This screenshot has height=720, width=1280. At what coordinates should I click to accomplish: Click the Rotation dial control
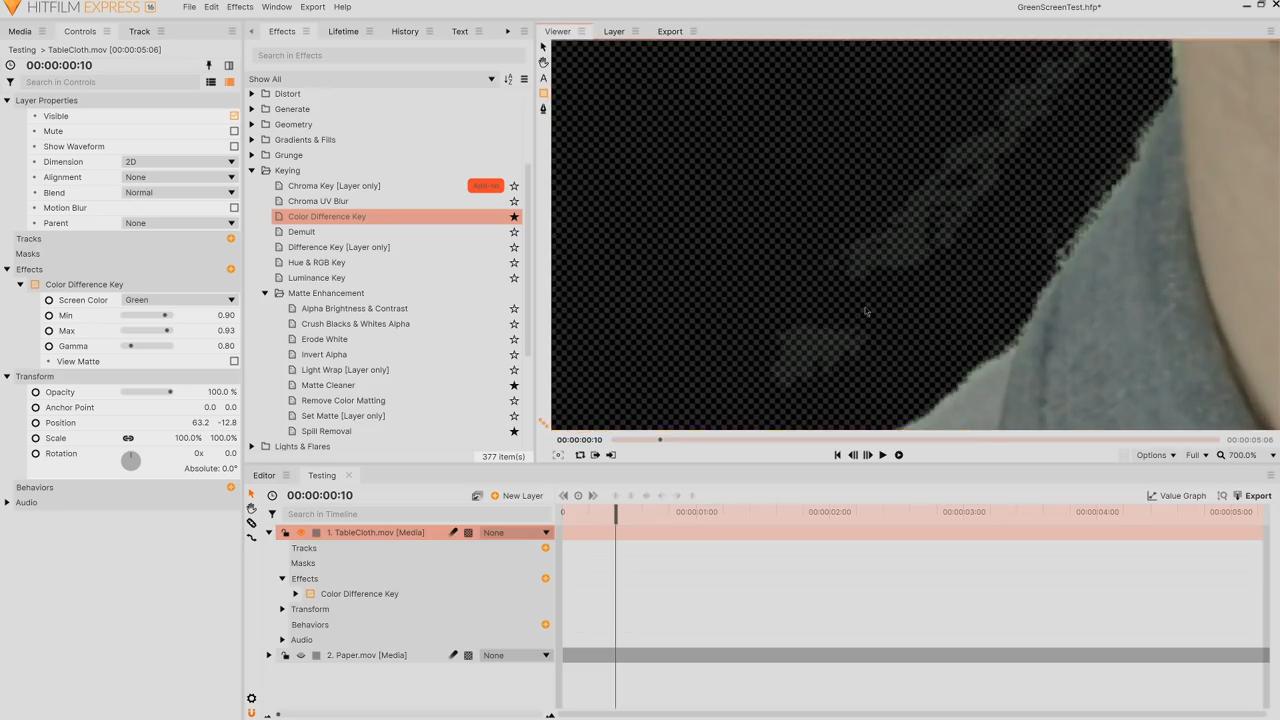(x=131, y=460)
